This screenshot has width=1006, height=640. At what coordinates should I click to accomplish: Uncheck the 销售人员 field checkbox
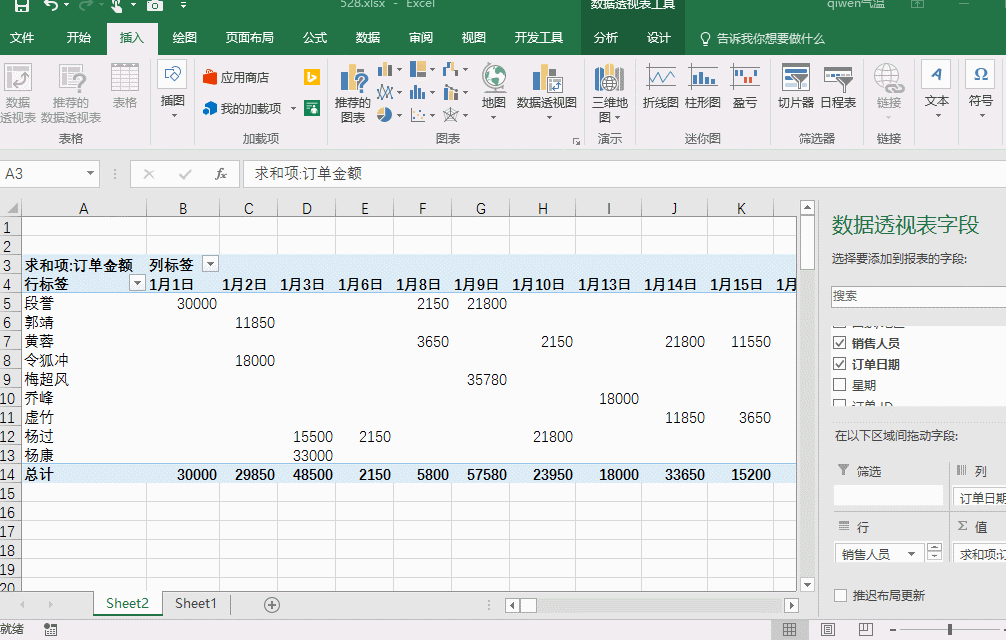point(839,343)
